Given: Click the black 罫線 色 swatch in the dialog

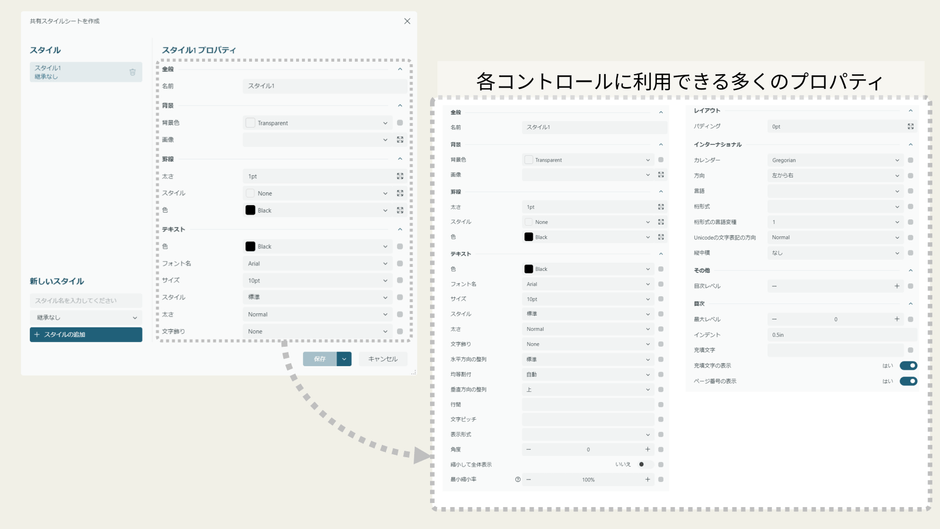Looking at the screenshot, I should (250, 211).
